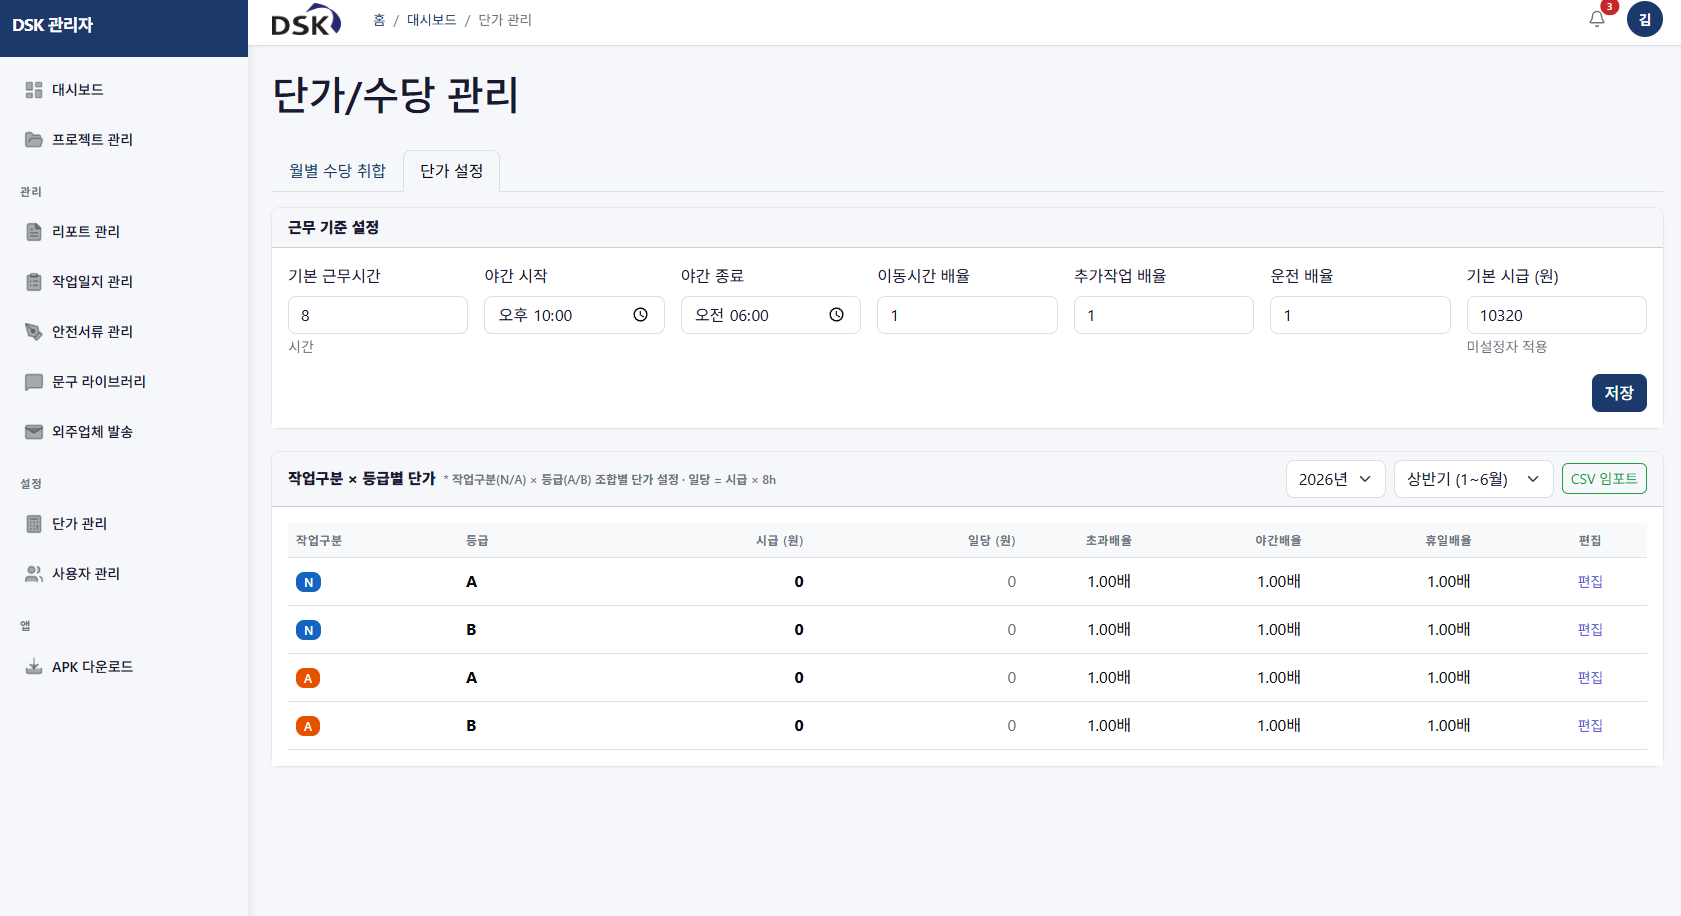Screen dimensions: 1681x916
Task: Switch to the 월별 수당 취합 tab
Action: (x=337, y=171)
